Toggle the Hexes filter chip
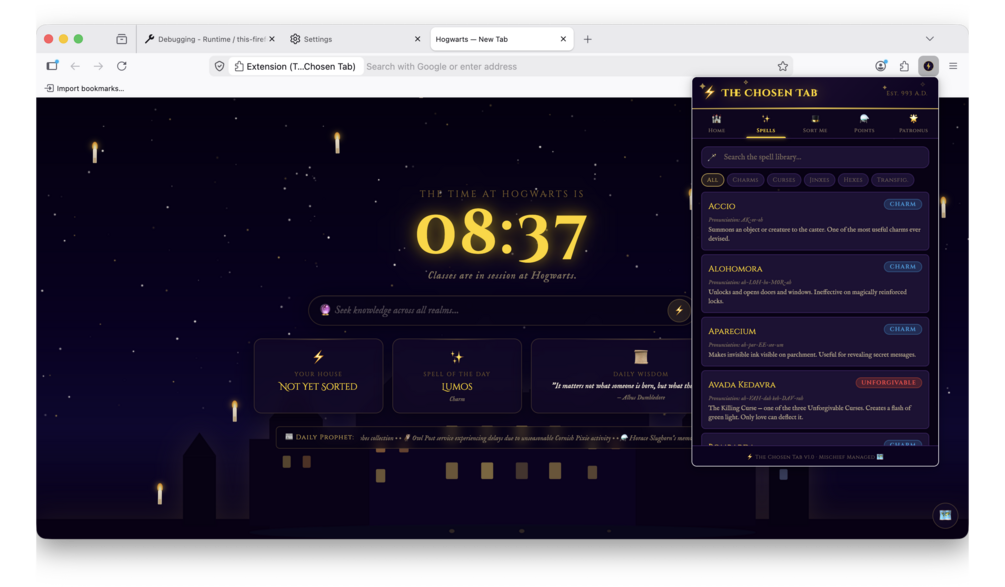This screenshot has height=587, width=1005. [852, 180]
